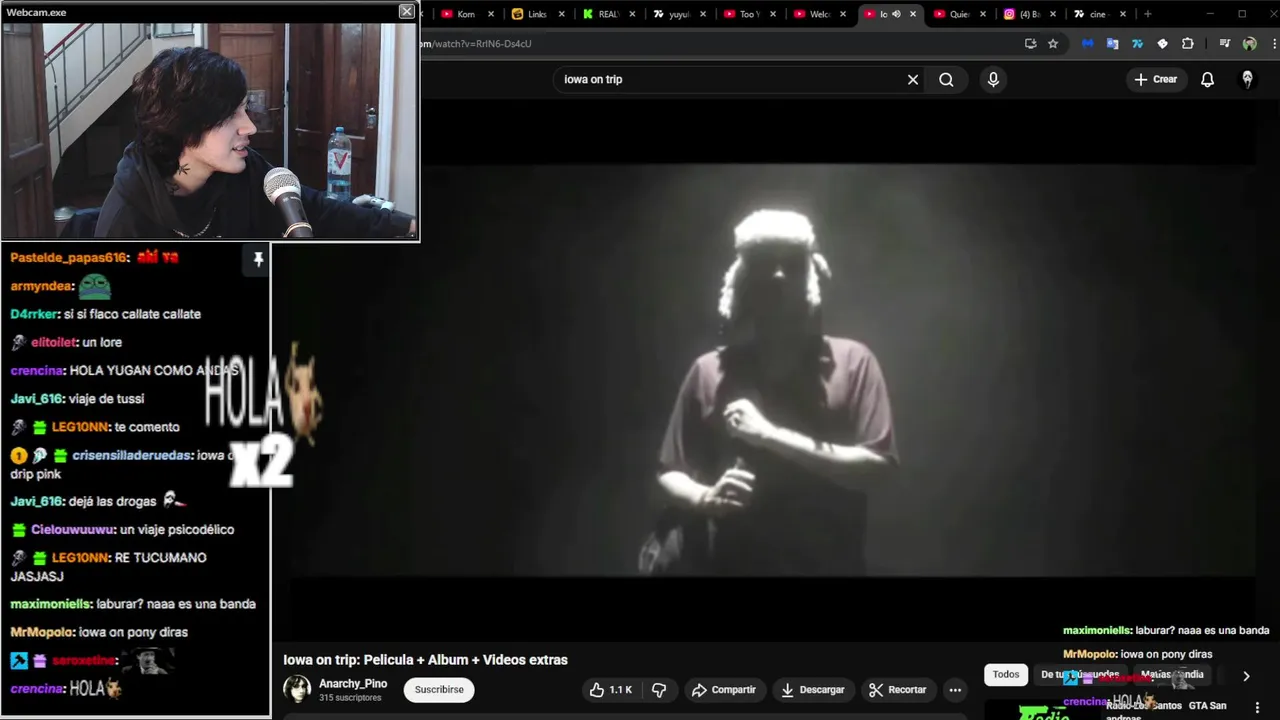The image size is (1280, 720).
Task: Click username MrMopolo in left chat
Action: [x=41, y=632]
